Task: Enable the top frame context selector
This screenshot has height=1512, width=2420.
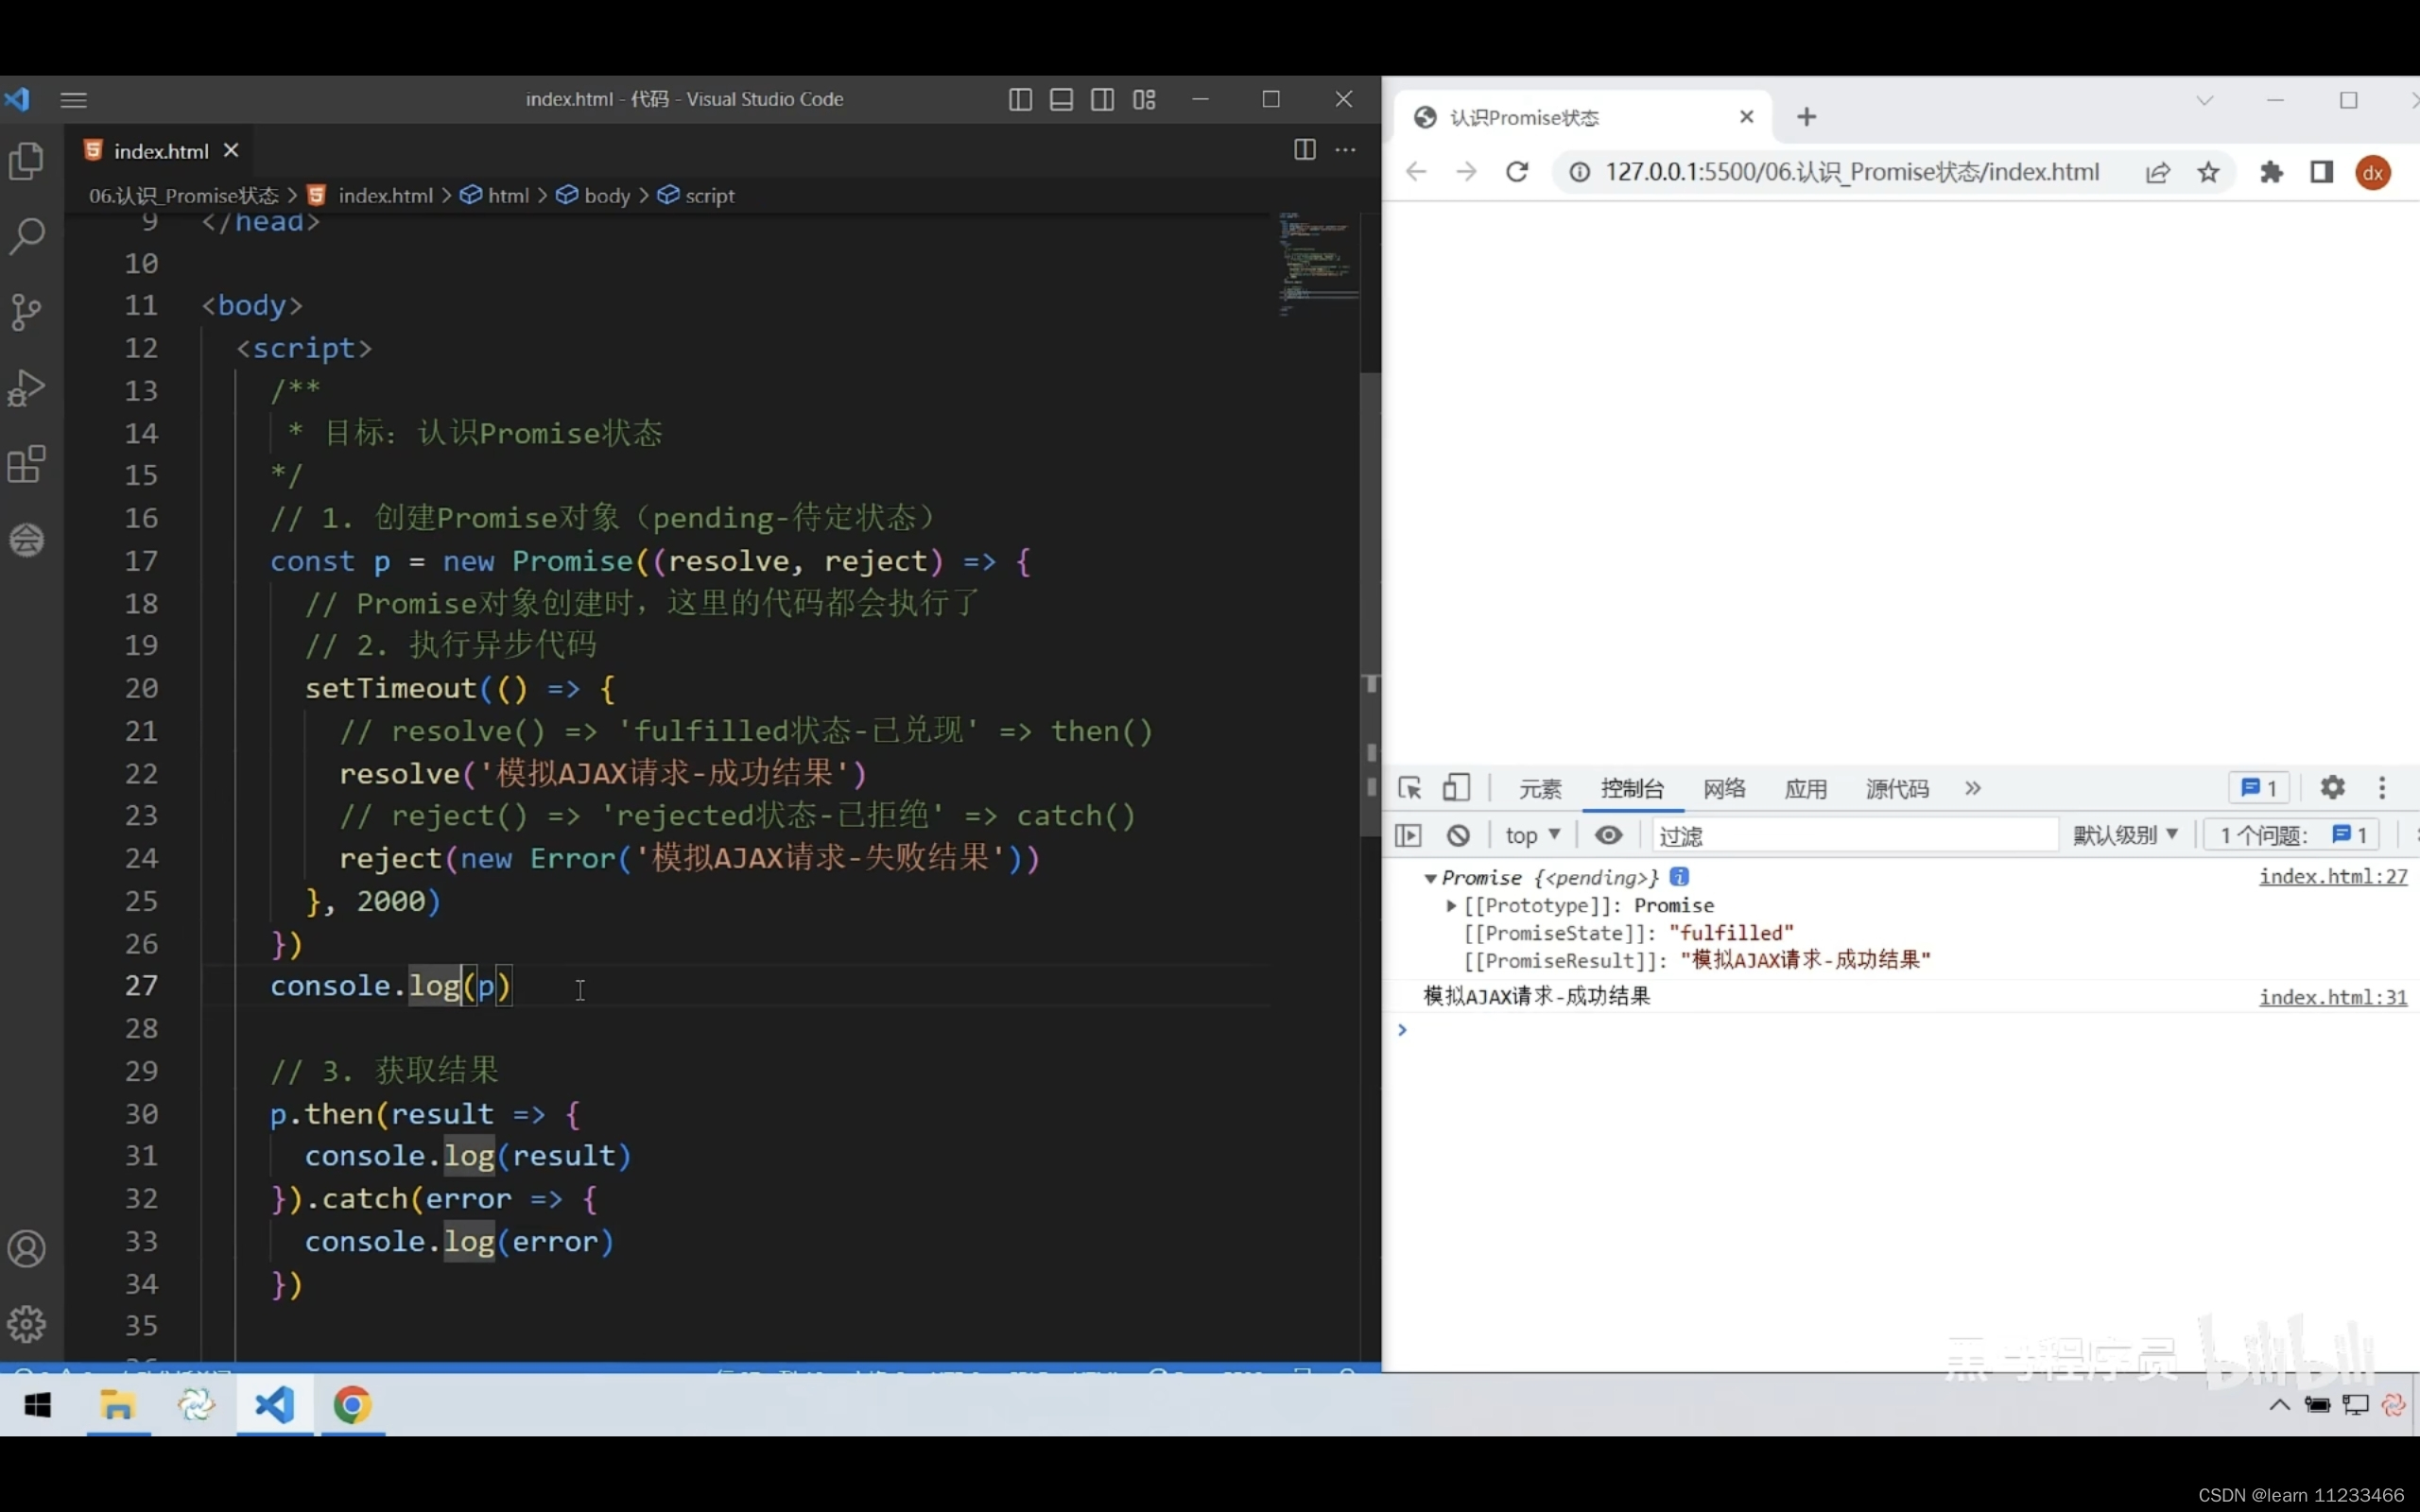Action: pyautogui.click(x=1528, y=834)
